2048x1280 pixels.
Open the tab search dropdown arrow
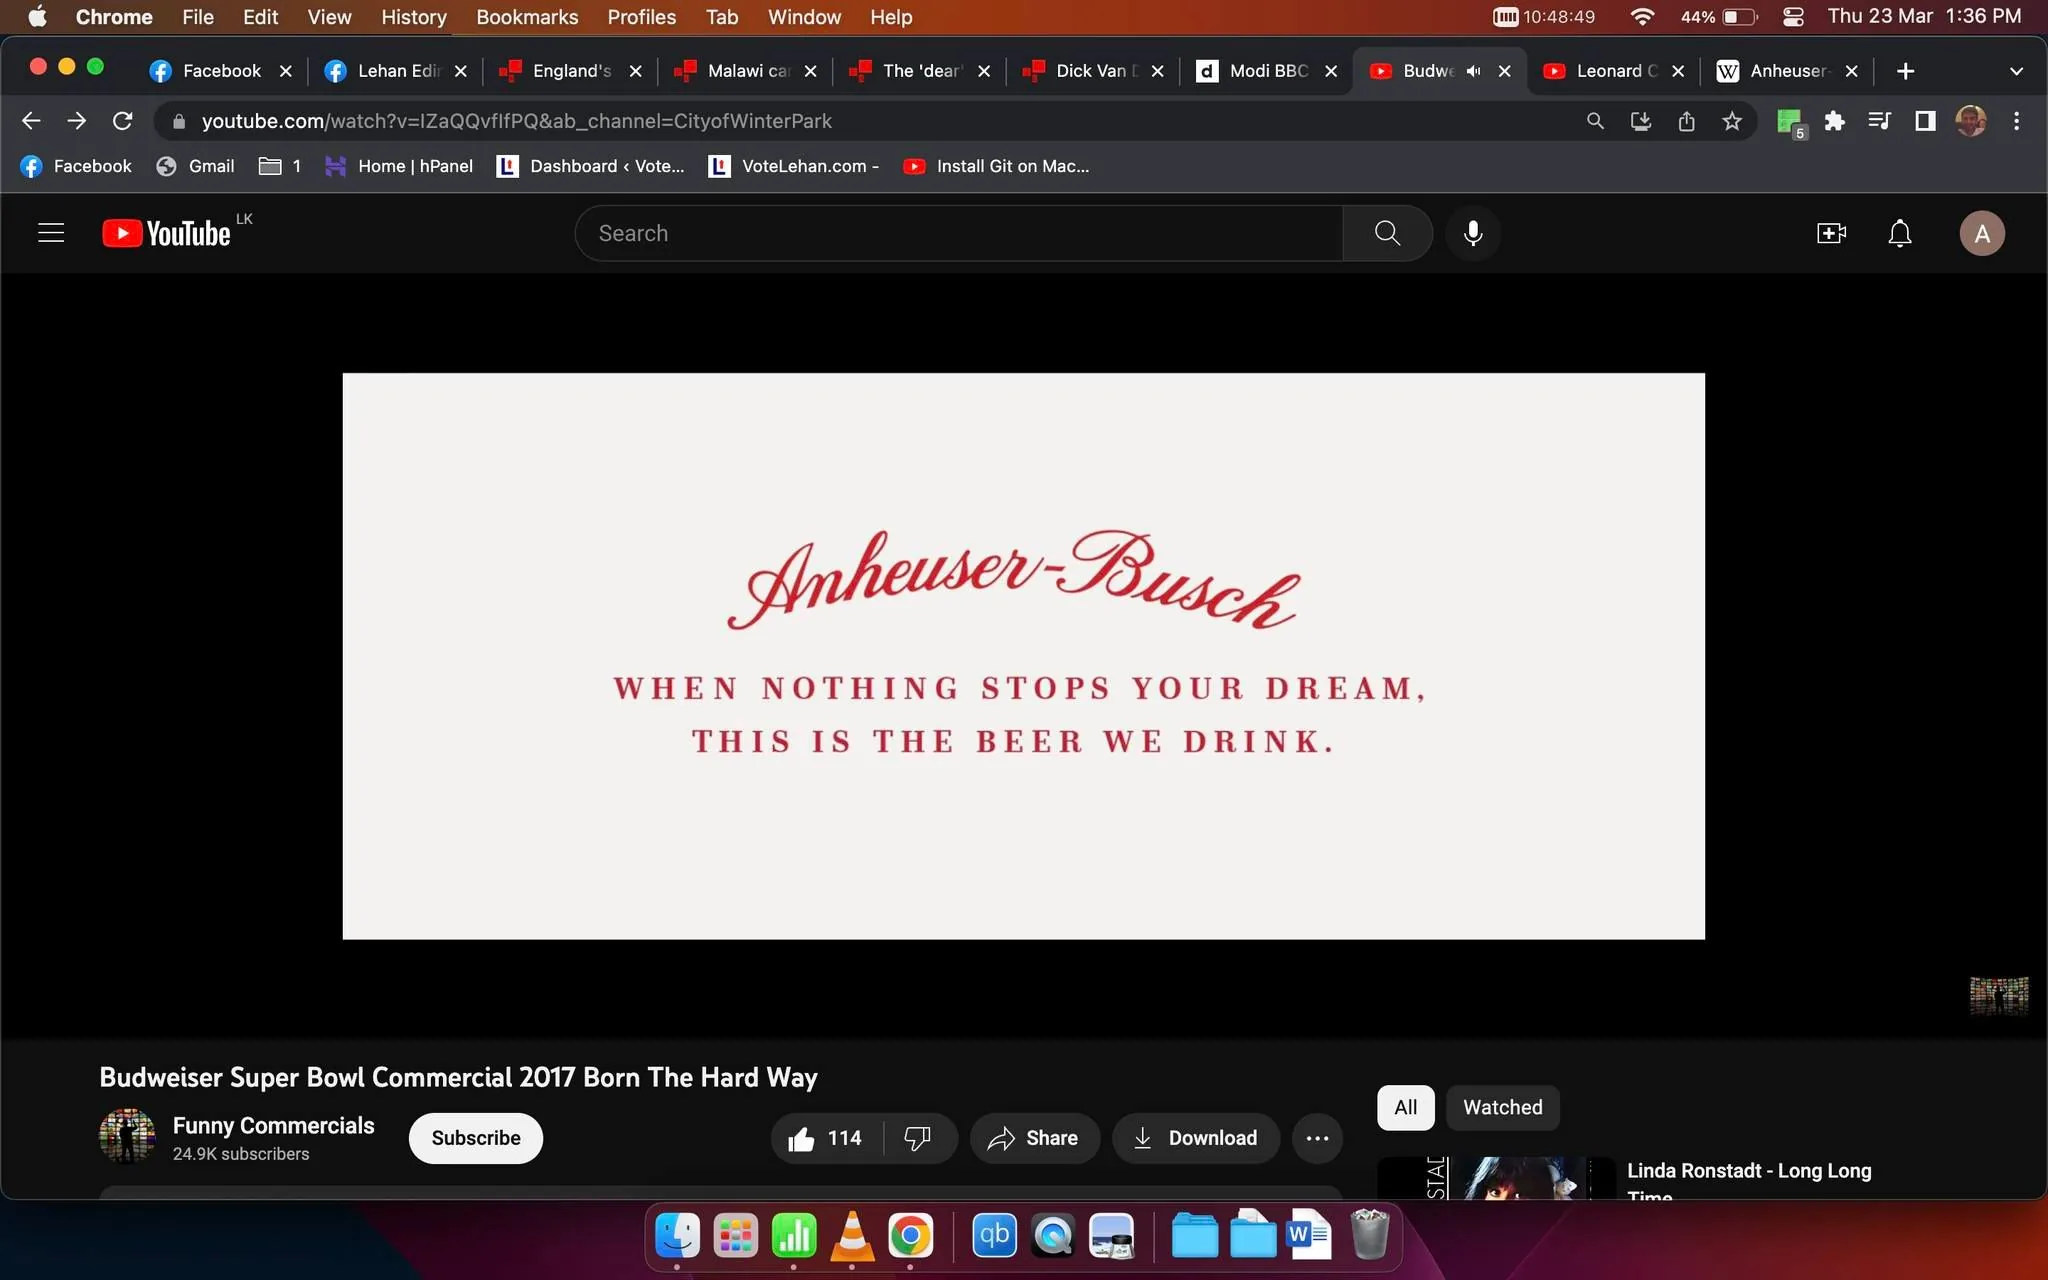pos(2015,71)
